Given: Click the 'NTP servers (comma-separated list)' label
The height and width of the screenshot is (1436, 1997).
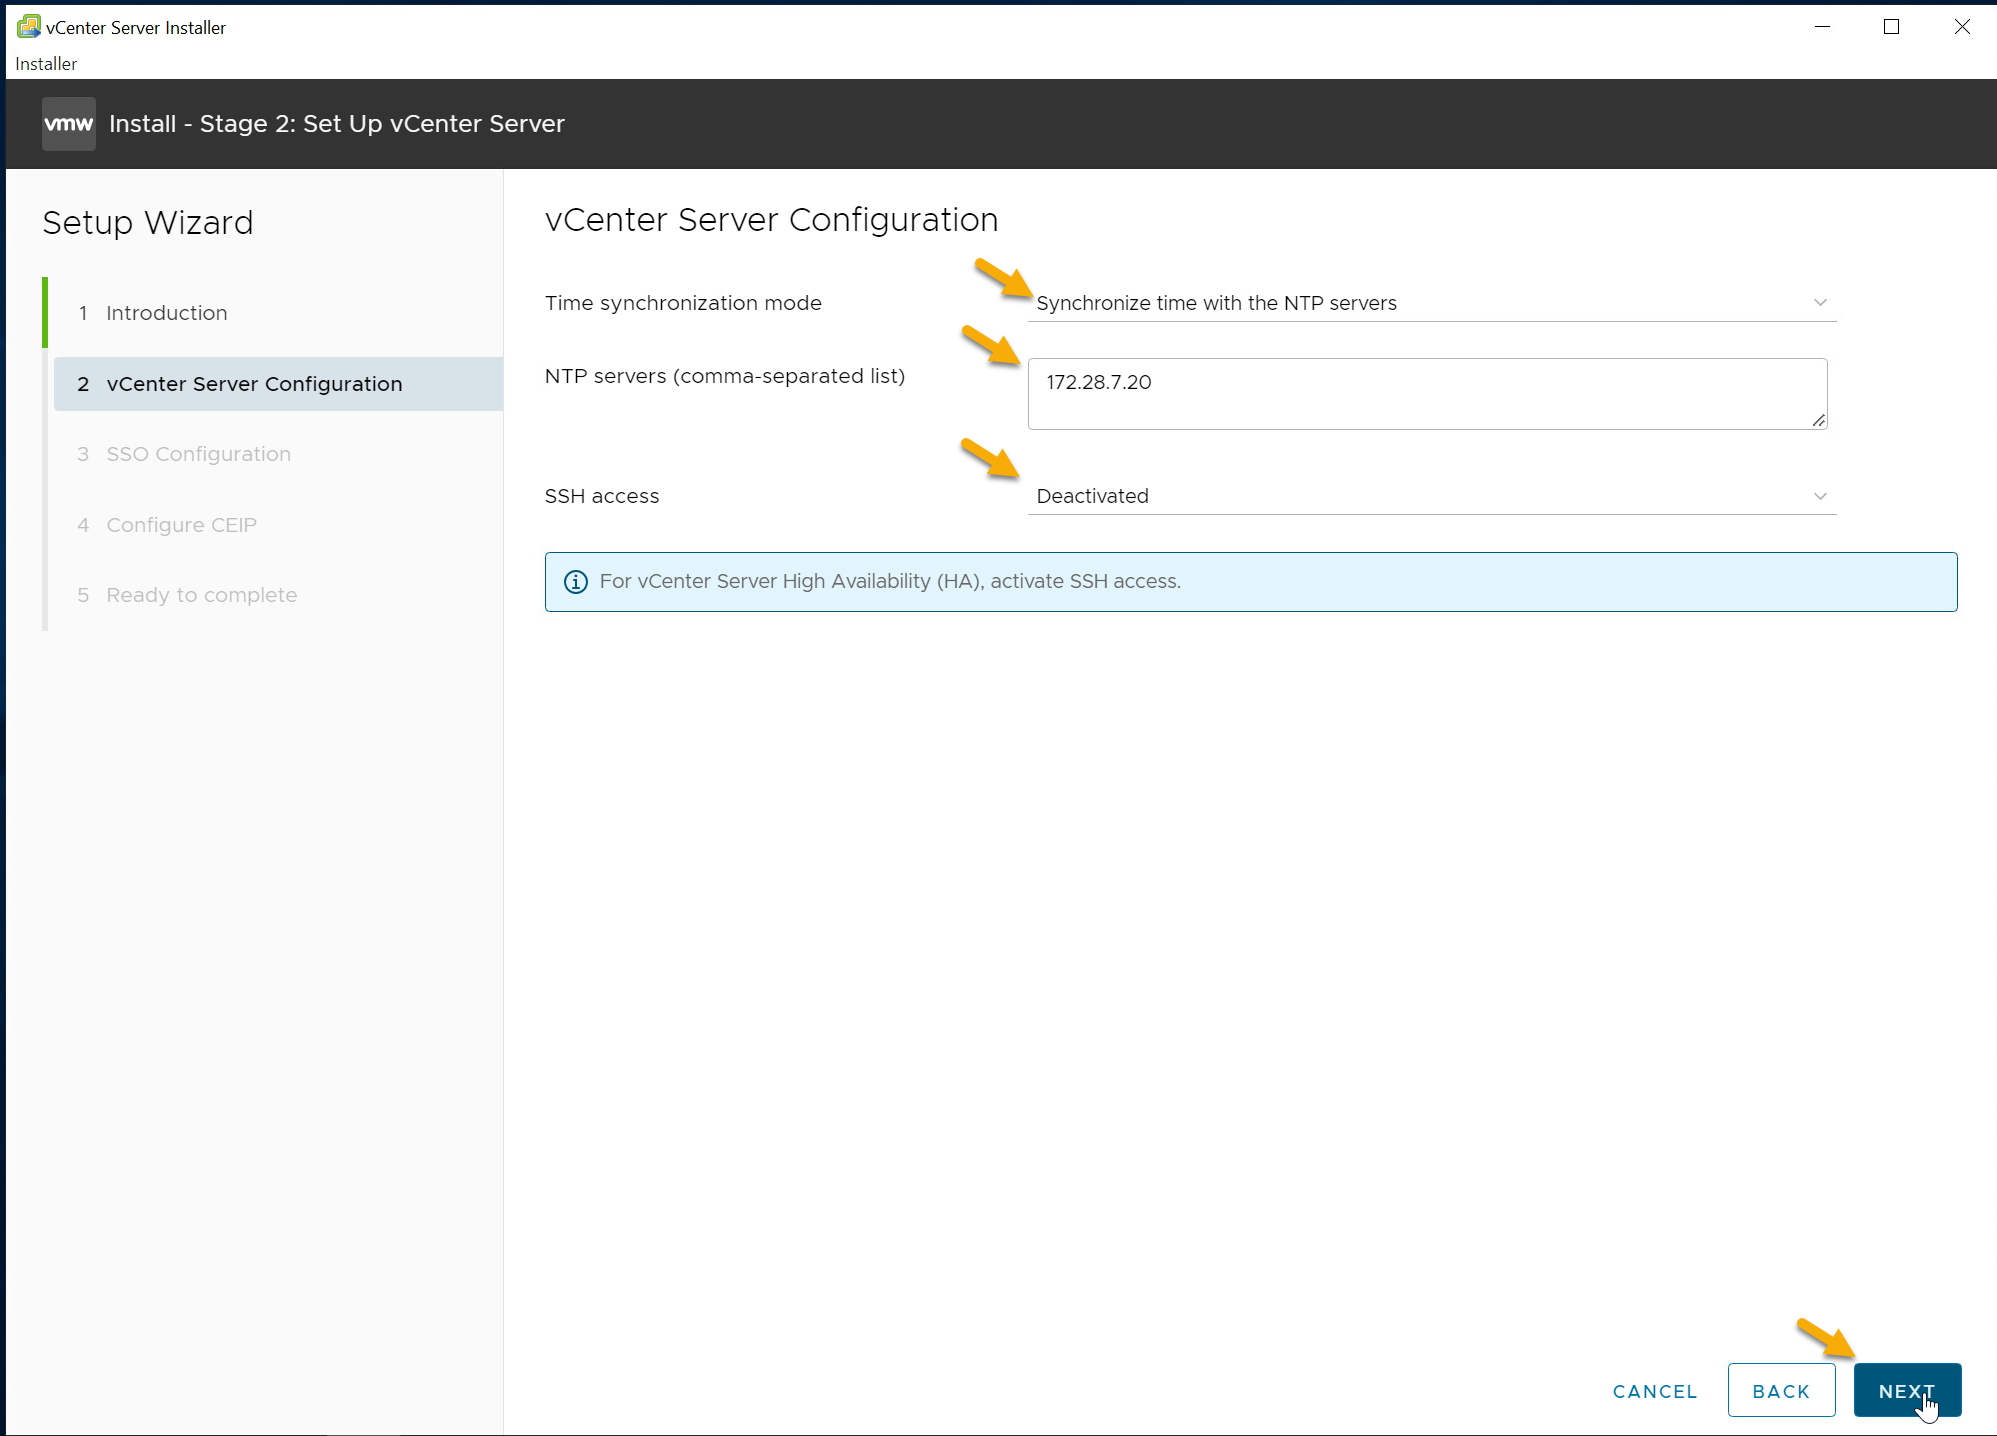Looking at the screenshot, I should click(x=725, y=376).
